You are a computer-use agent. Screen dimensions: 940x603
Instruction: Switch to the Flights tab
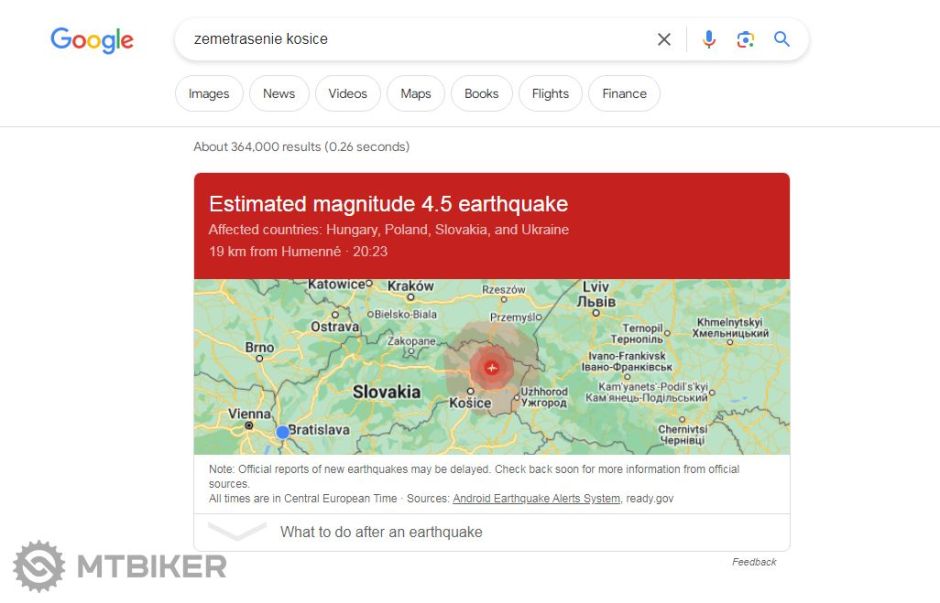click(550, 93)
